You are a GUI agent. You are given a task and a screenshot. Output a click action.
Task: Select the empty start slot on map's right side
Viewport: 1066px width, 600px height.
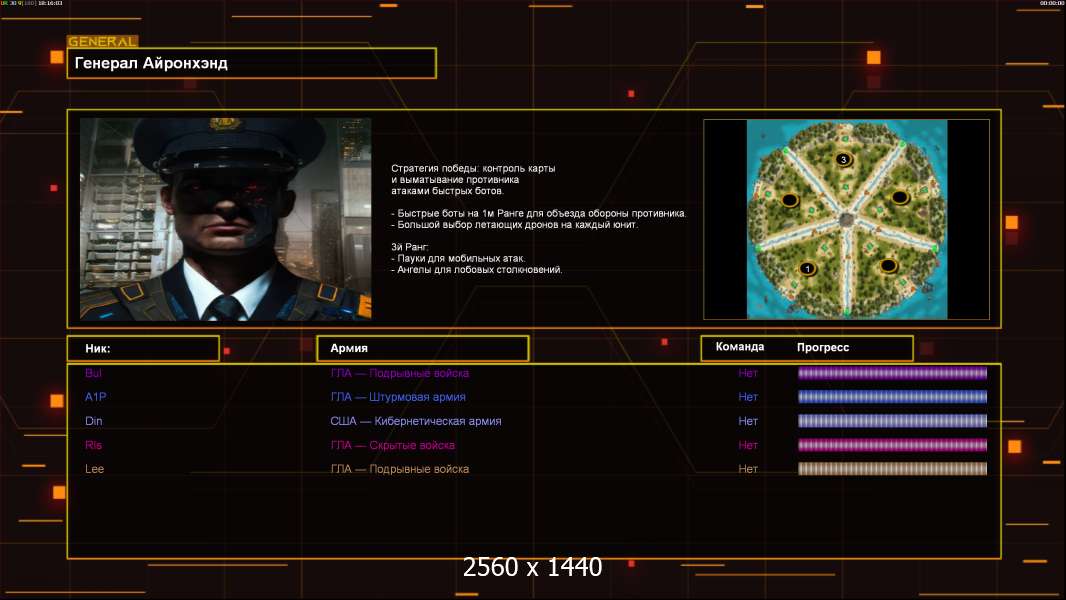(x=900, y=197)
